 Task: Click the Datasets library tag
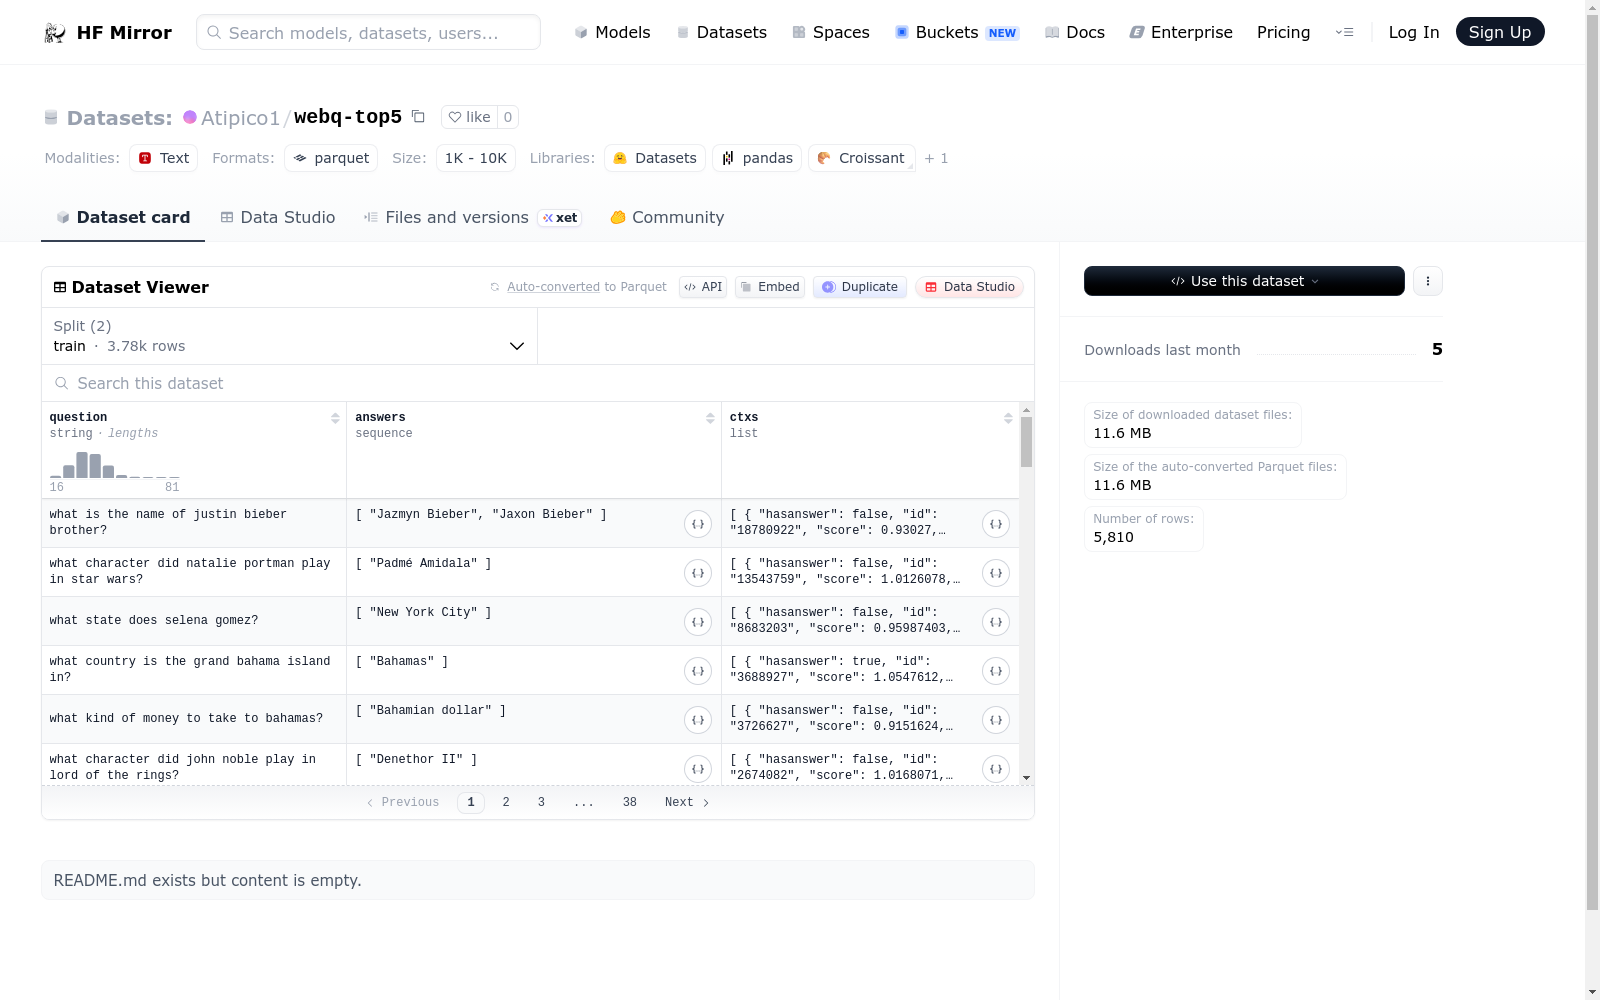(x=655, y=158)
